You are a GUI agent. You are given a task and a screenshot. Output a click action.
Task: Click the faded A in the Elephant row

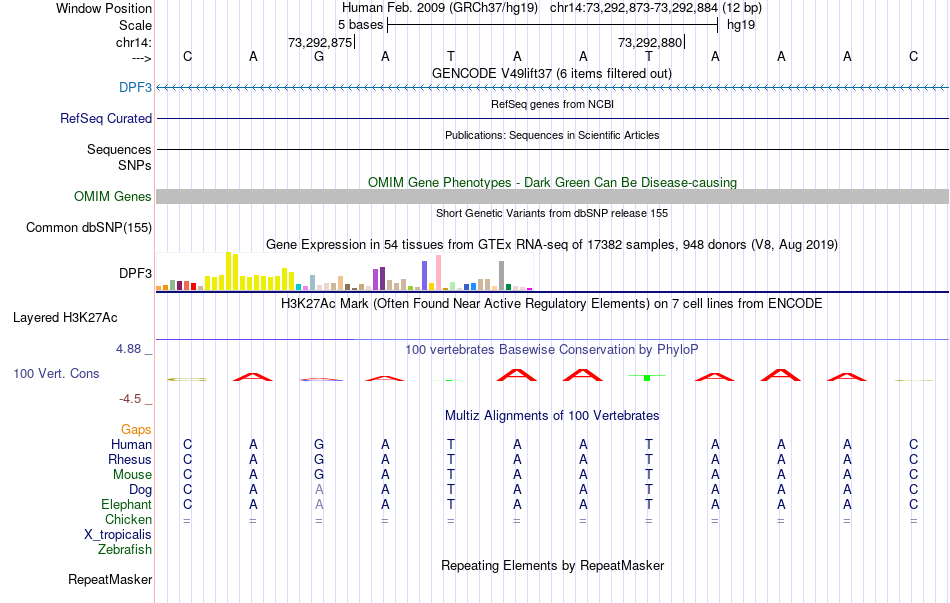click(319, 504)
